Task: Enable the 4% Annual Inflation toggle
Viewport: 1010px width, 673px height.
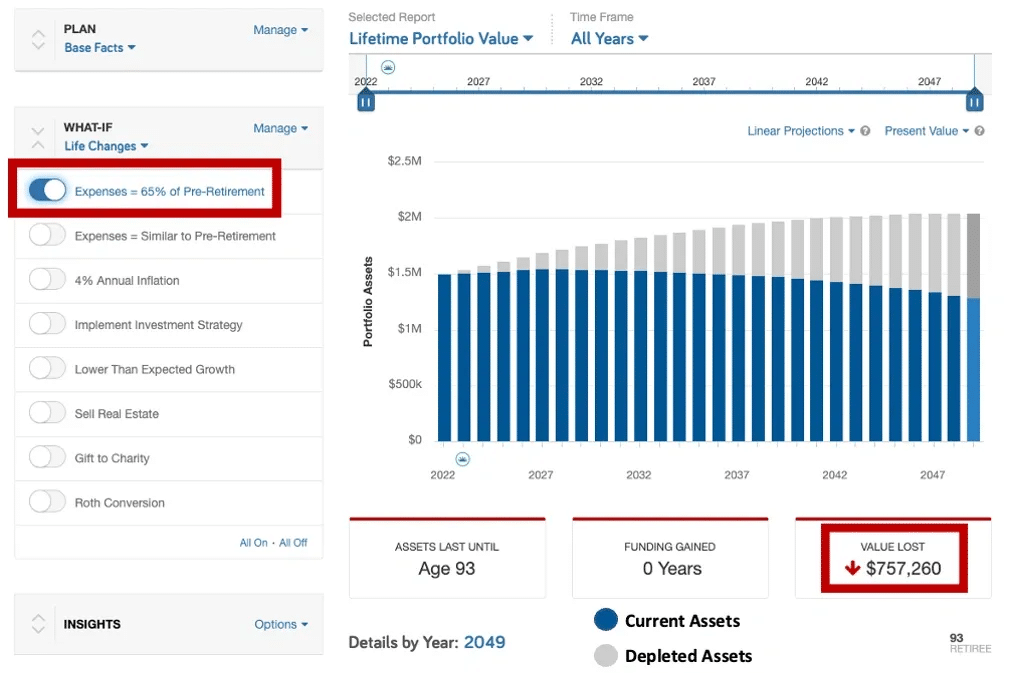Action: pos(47,280)
